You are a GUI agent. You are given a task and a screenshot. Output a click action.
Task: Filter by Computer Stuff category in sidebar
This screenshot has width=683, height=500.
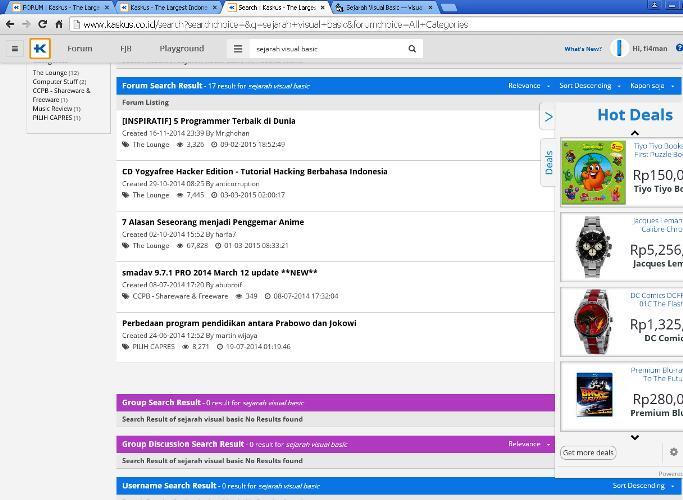59,81
